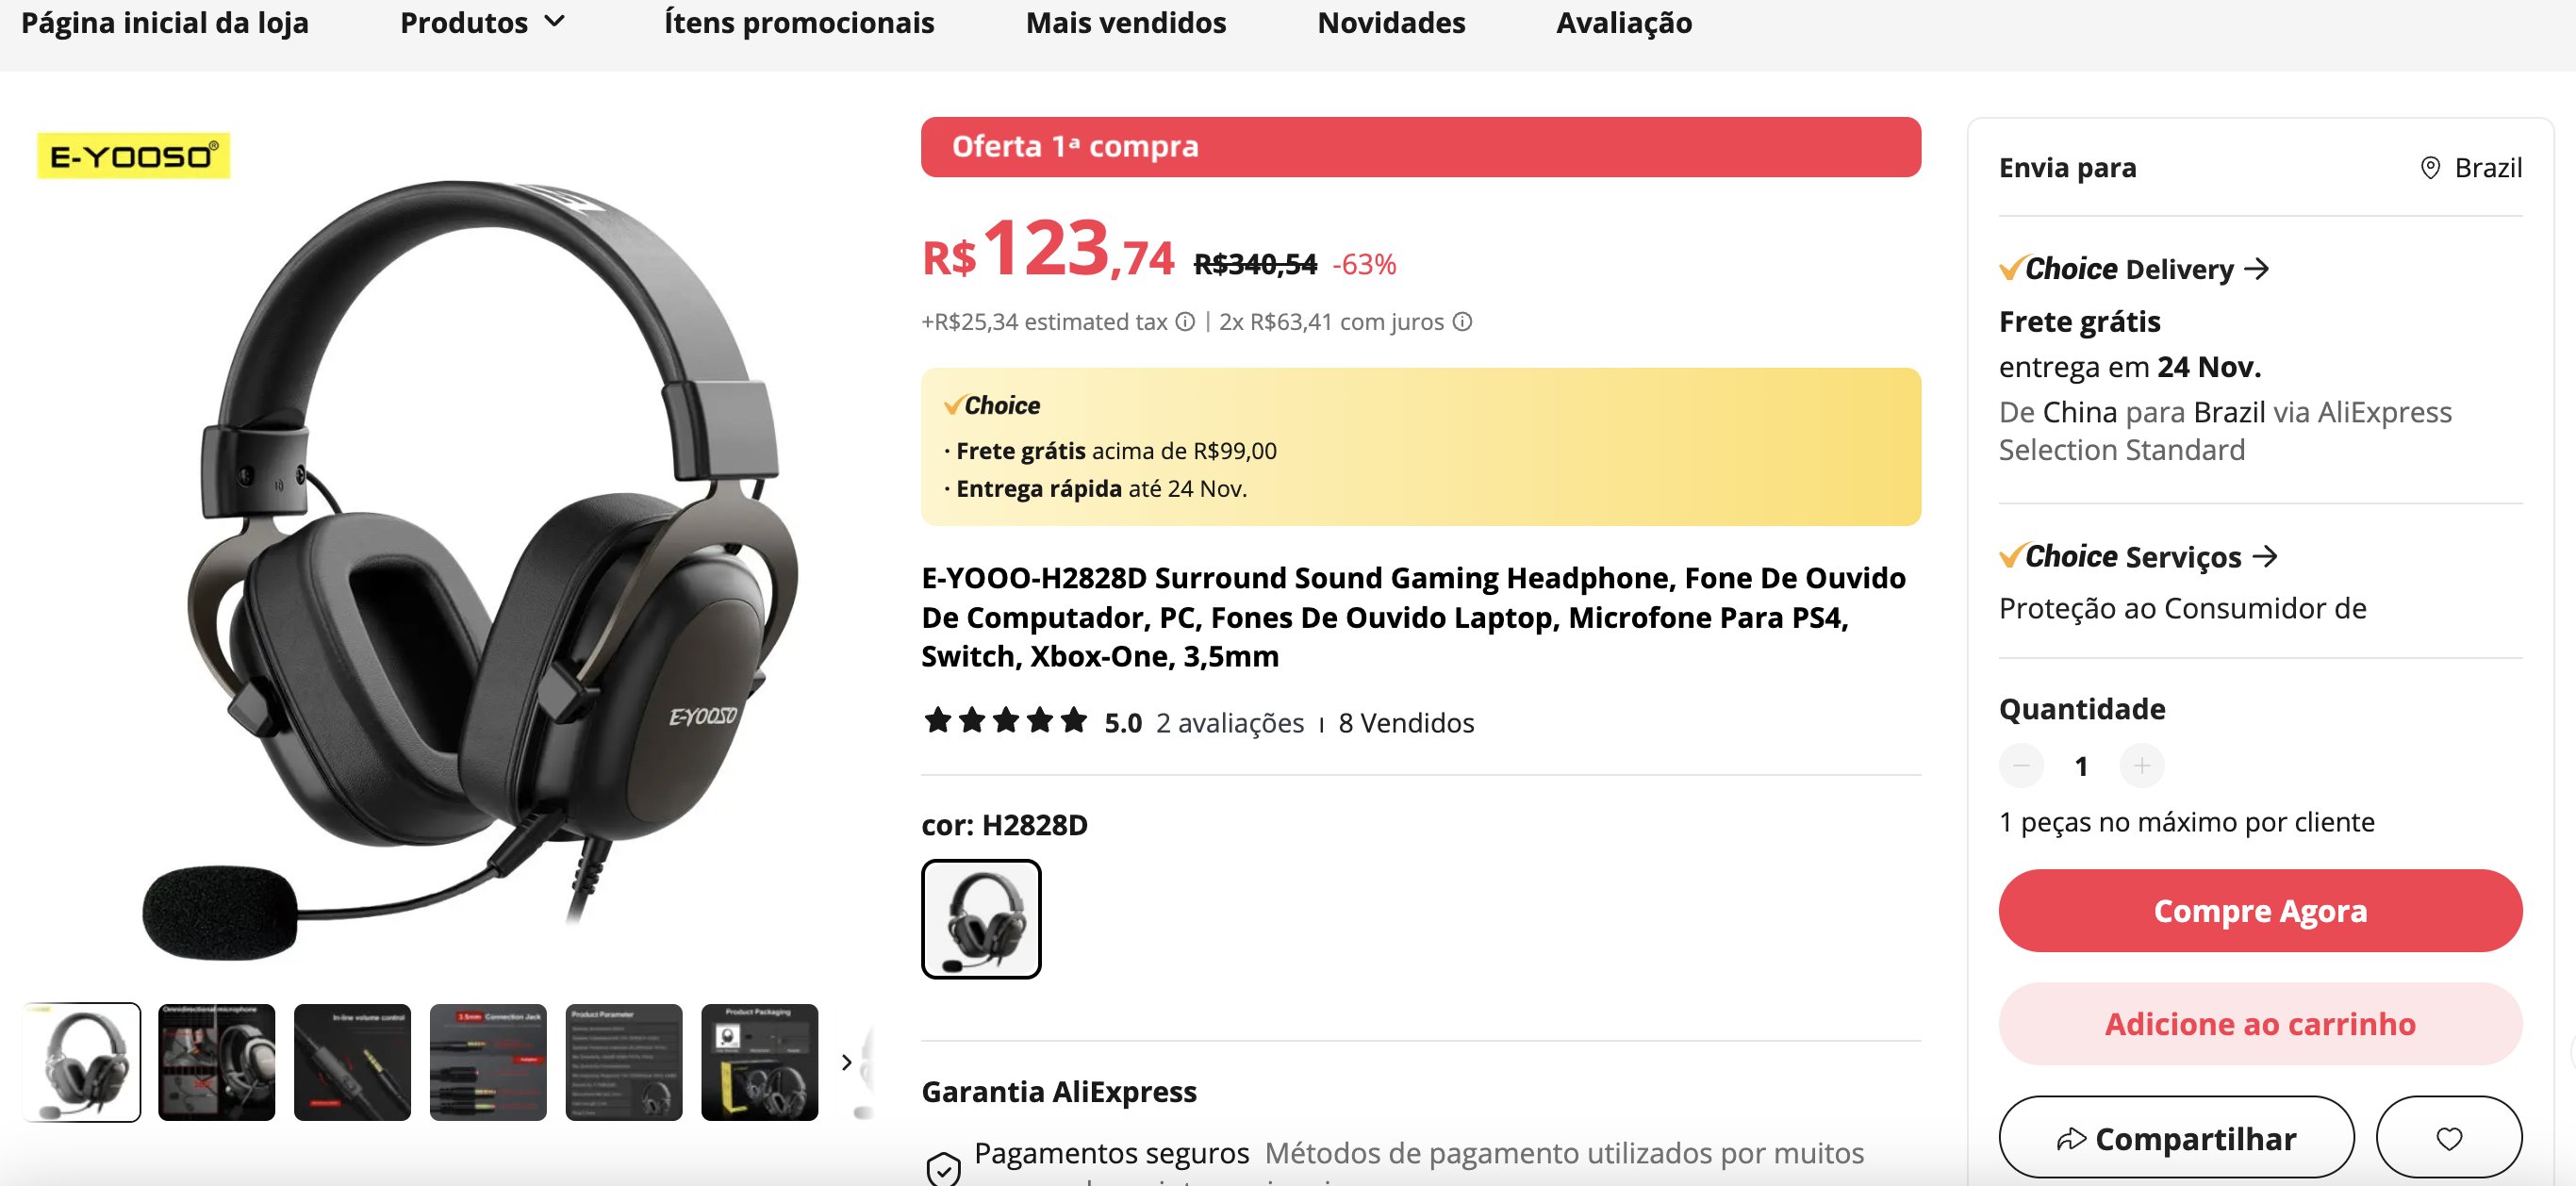Expand the Produtos dropdown menu
This screenshot has height=1186, width=2576.
[x=483, y=22]
